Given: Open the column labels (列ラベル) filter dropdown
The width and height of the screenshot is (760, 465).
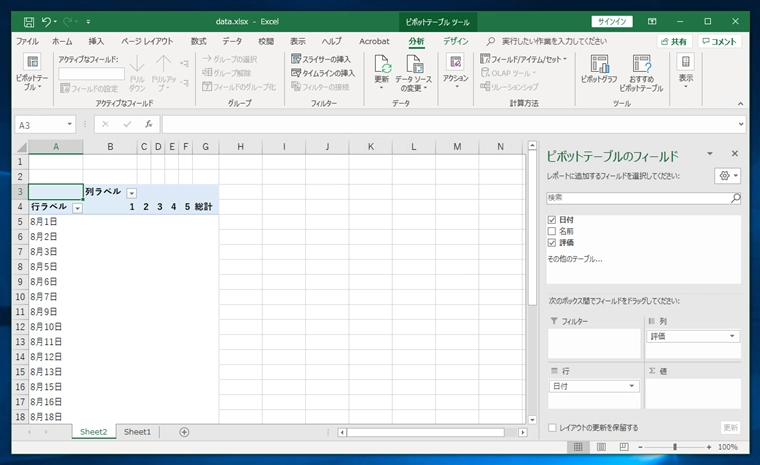Looking at the screenshot, I should point(131,192).
